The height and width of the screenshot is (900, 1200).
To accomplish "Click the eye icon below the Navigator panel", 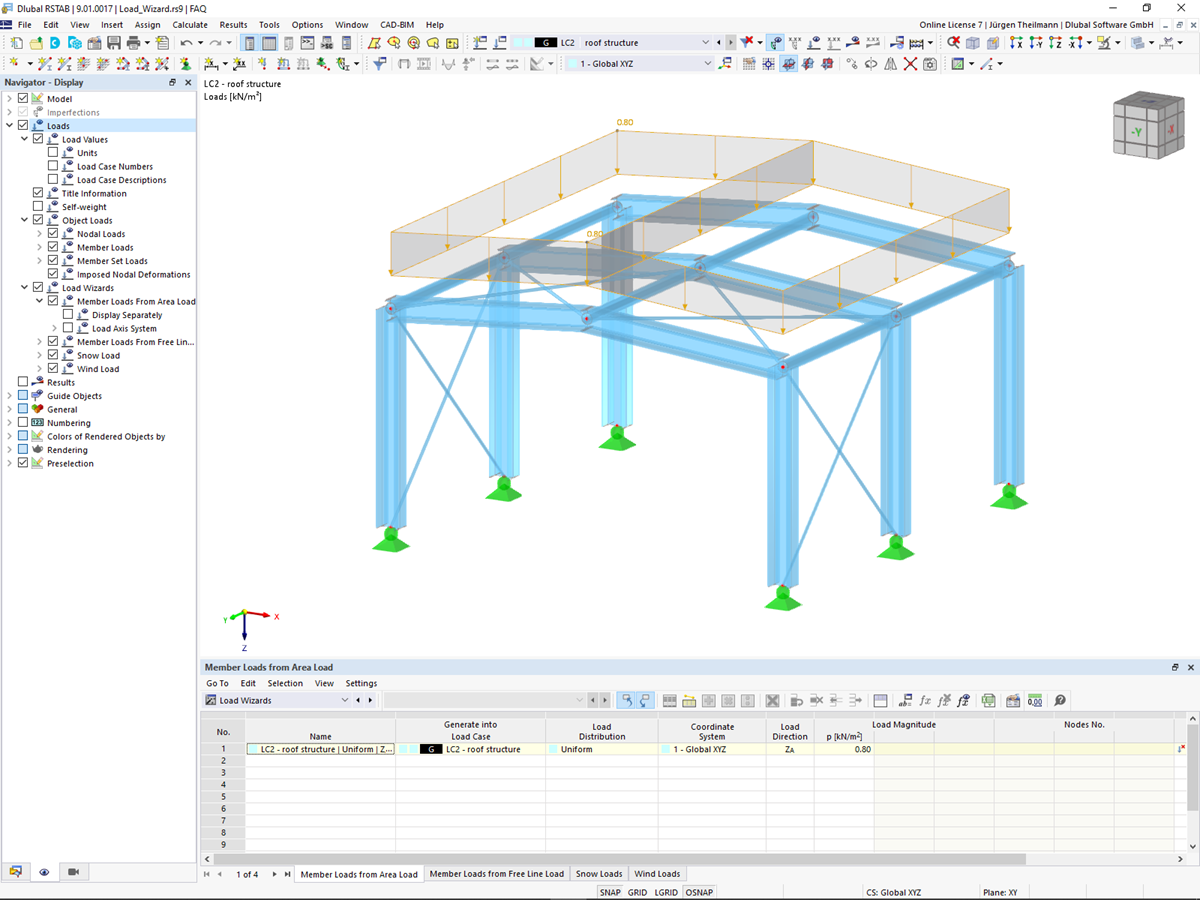I will (x=43, y=872).
